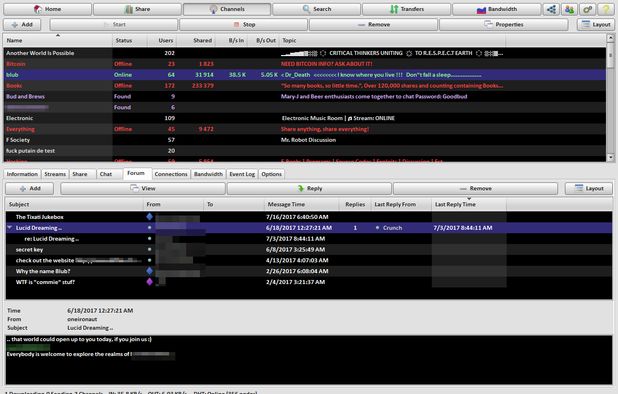Screen dimensions: 618x394
Task: Select the Electronic channel row
Action: click(x=305, y=118)
